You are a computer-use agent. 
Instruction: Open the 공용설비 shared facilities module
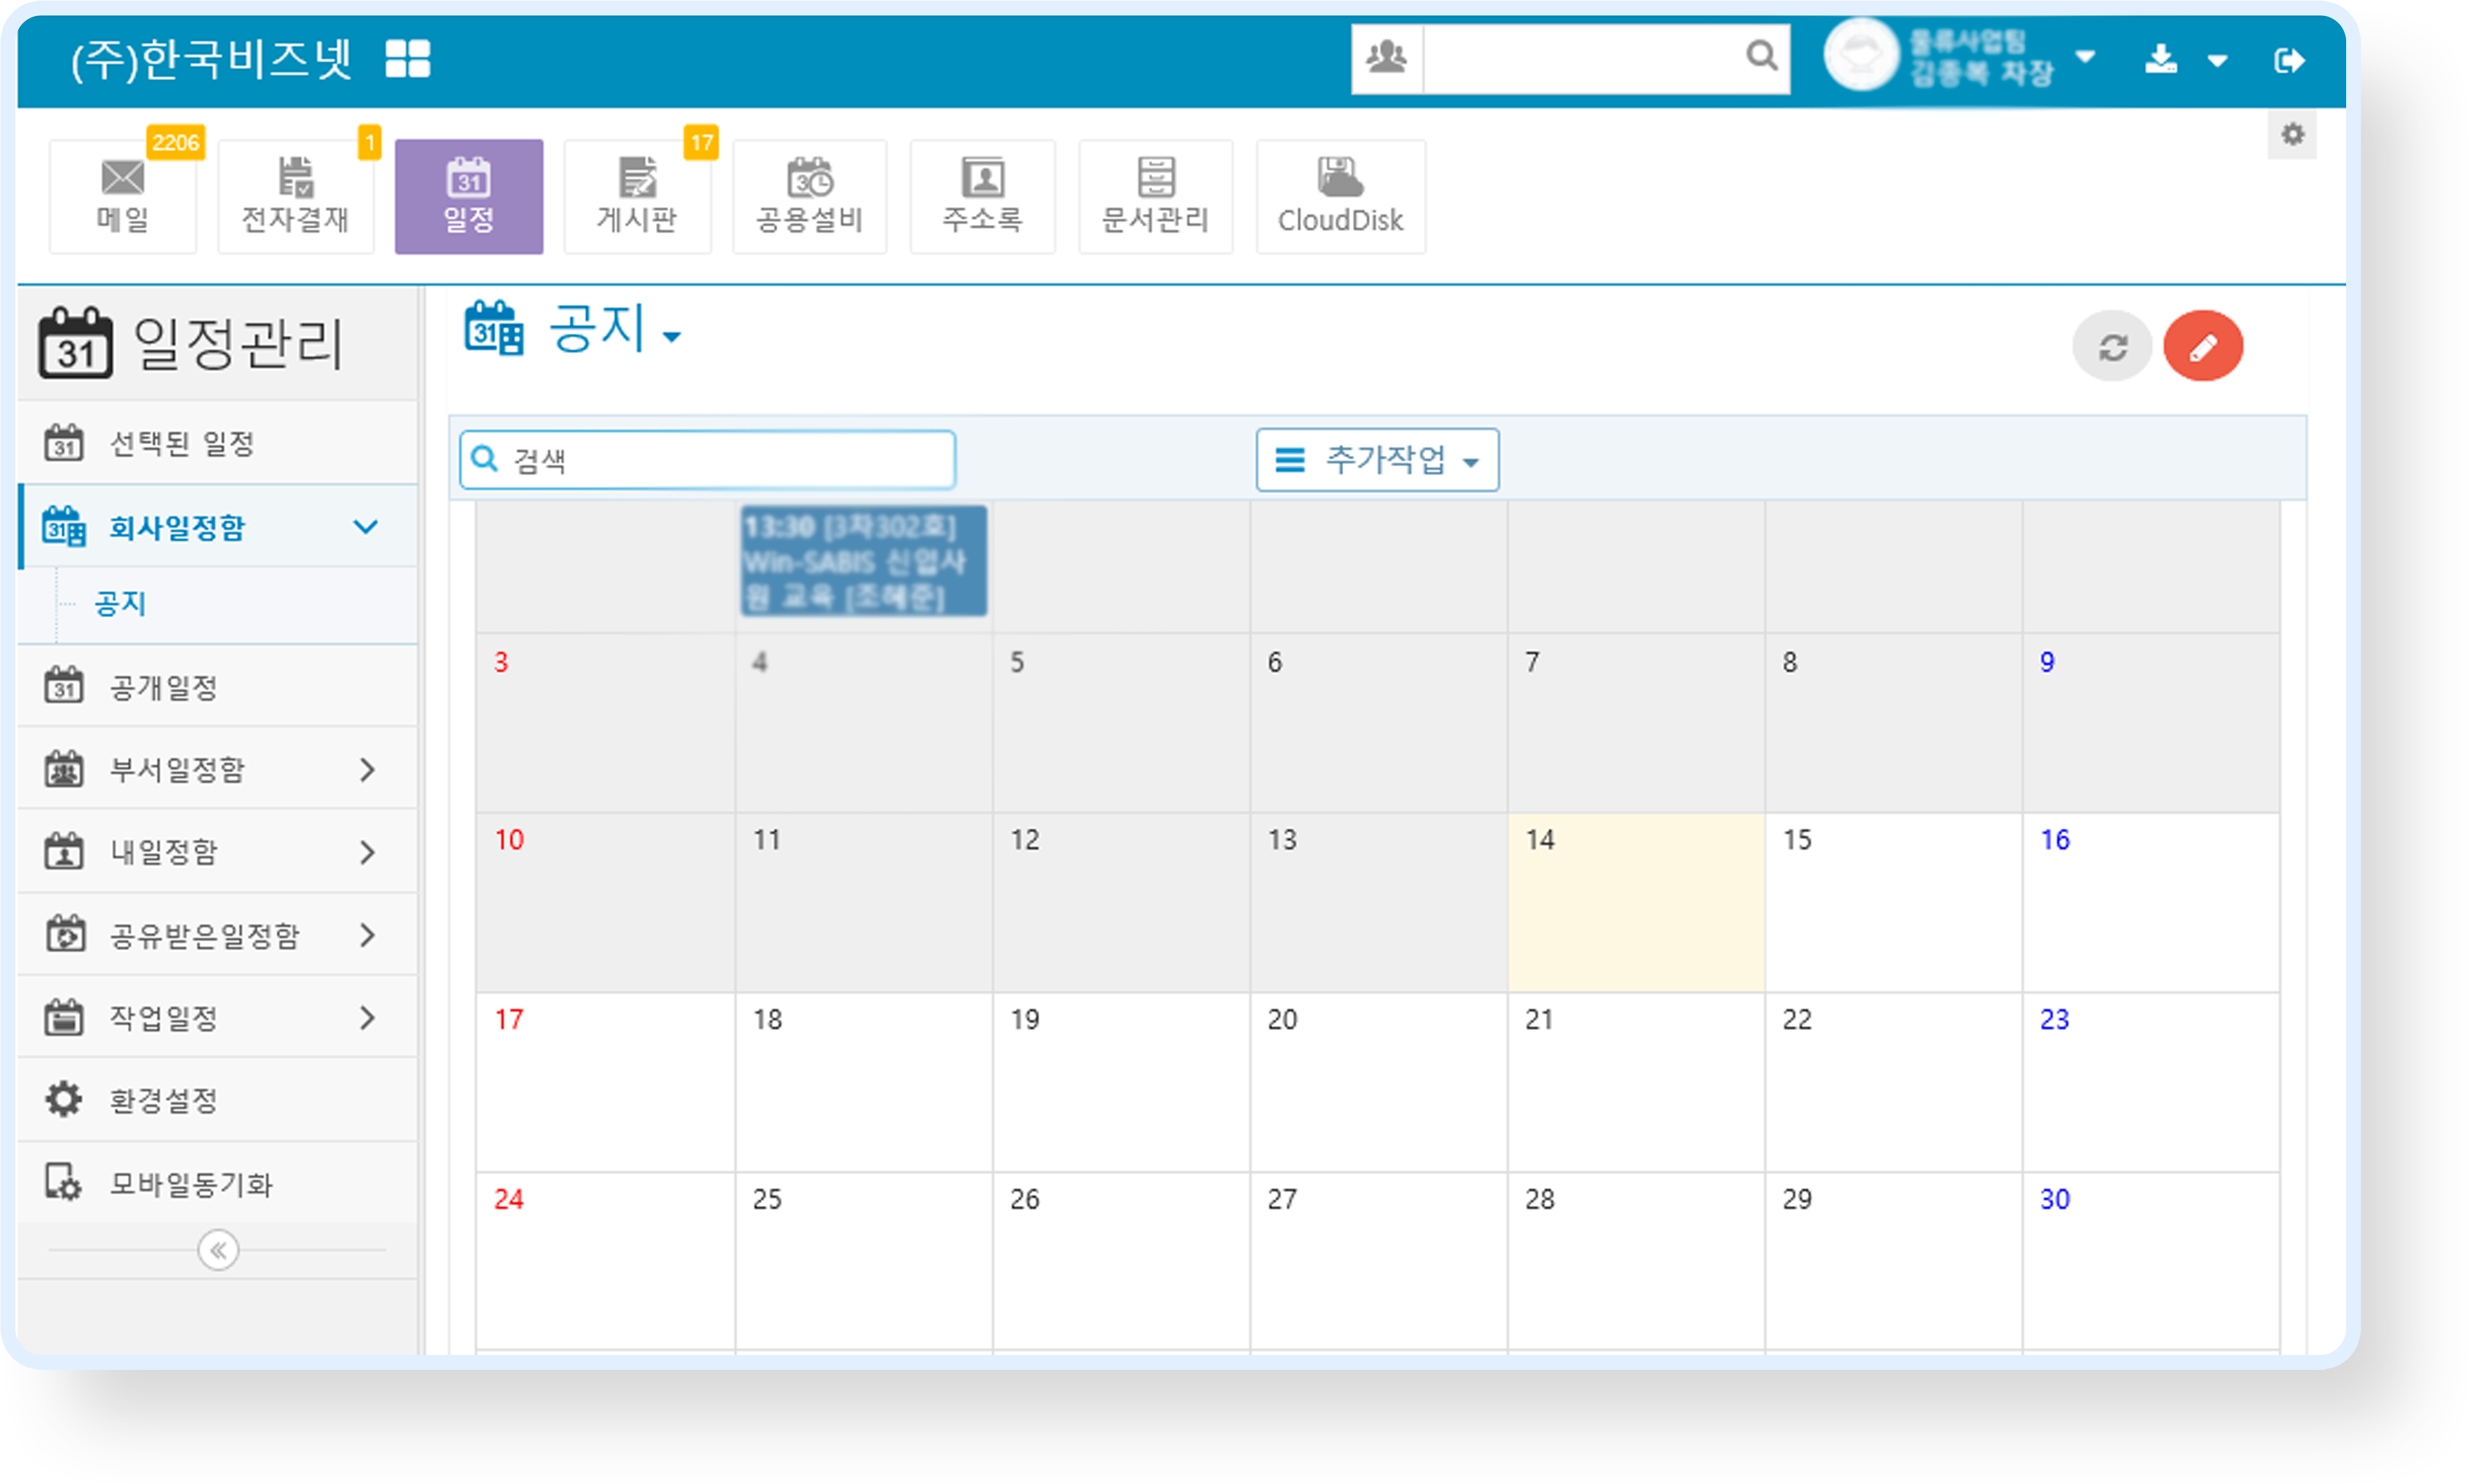pyautogui.click(x=809, y=196)
